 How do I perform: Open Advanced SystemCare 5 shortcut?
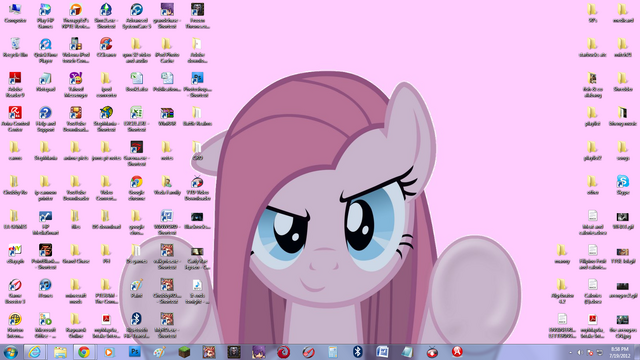[136, 16]
